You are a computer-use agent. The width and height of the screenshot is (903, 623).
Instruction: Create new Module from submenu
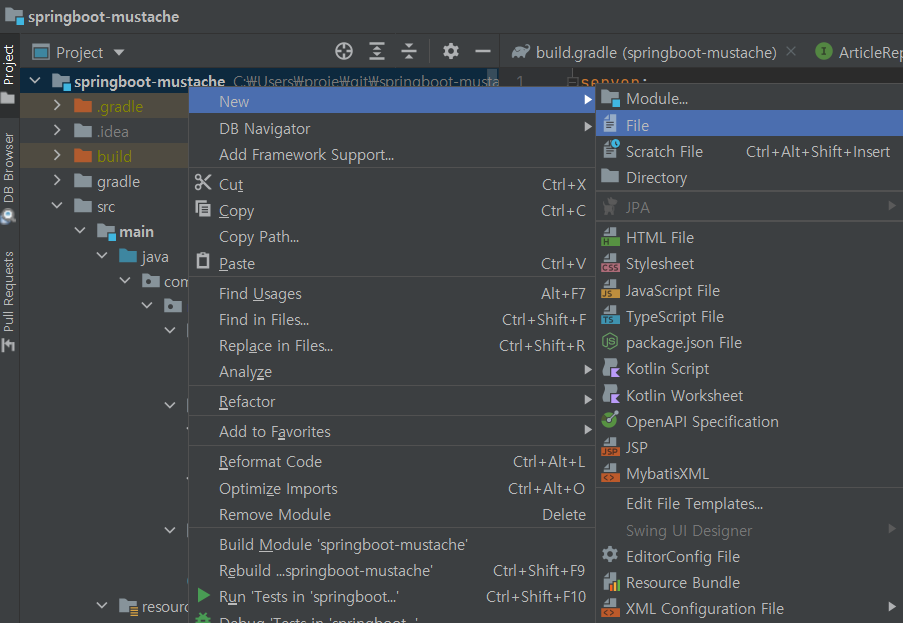(749, 98)
